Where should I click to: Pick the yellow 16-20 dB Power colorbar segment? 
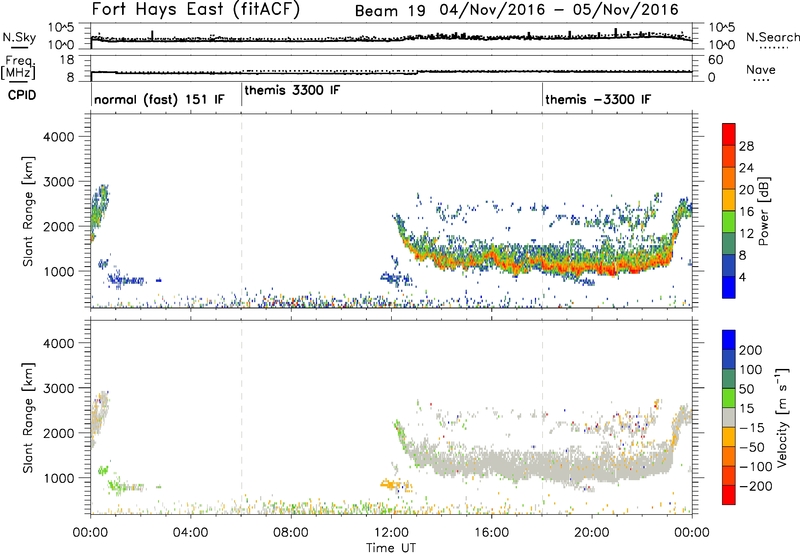(729, 200)
